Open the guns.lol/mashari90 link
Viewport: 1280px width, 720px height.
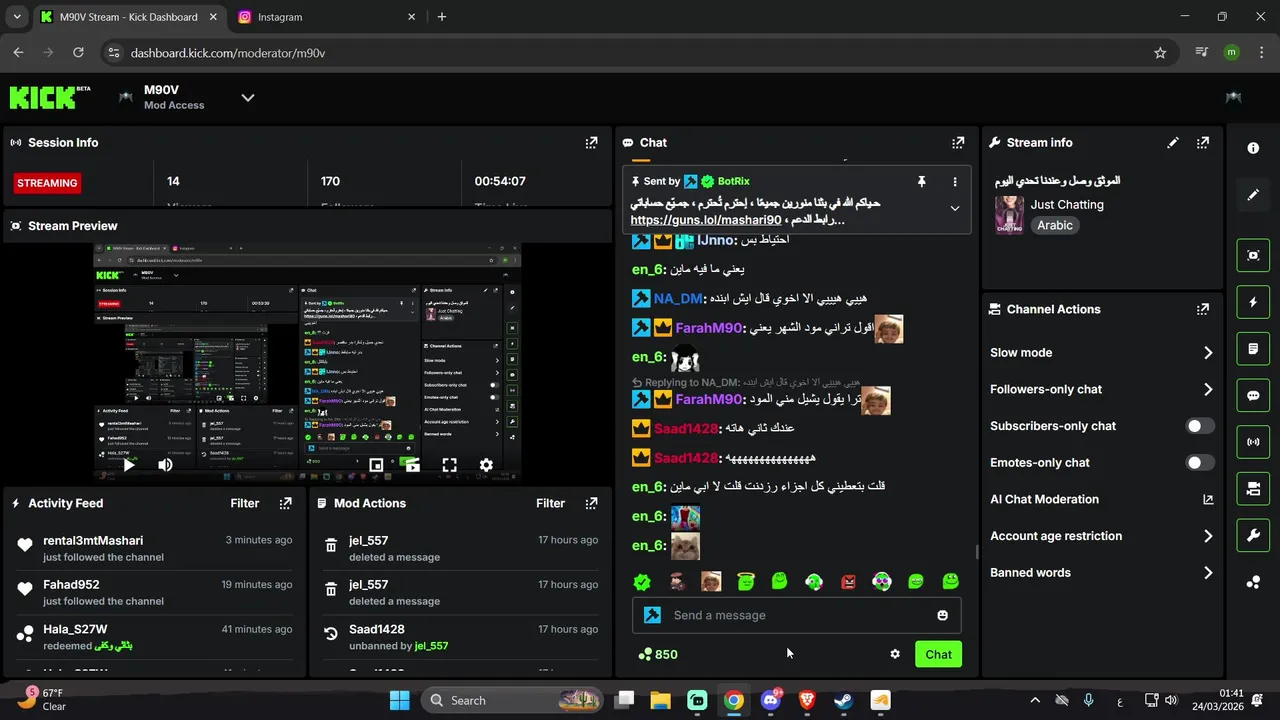[x=706, y=220]
